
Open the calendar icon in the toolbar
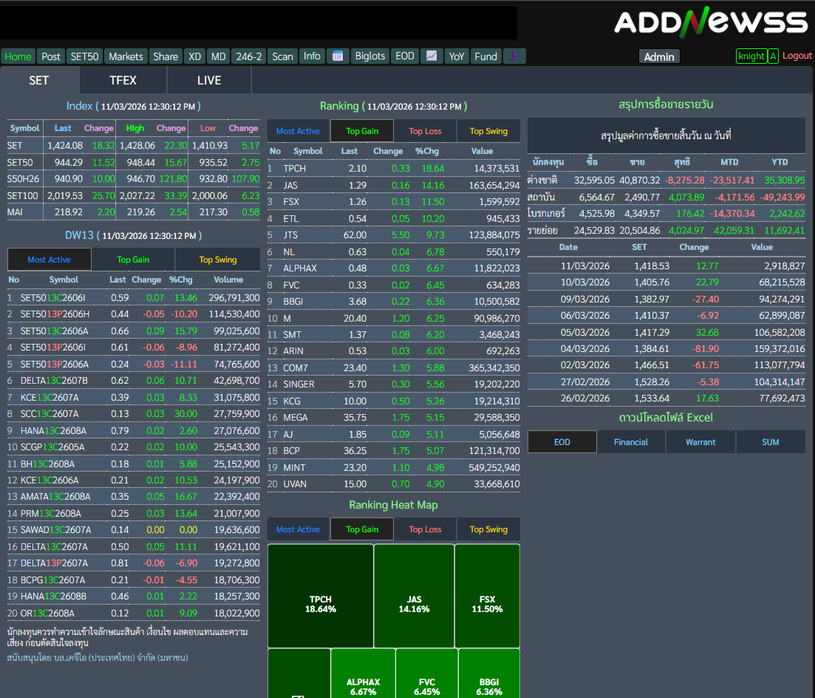[338, 57]
